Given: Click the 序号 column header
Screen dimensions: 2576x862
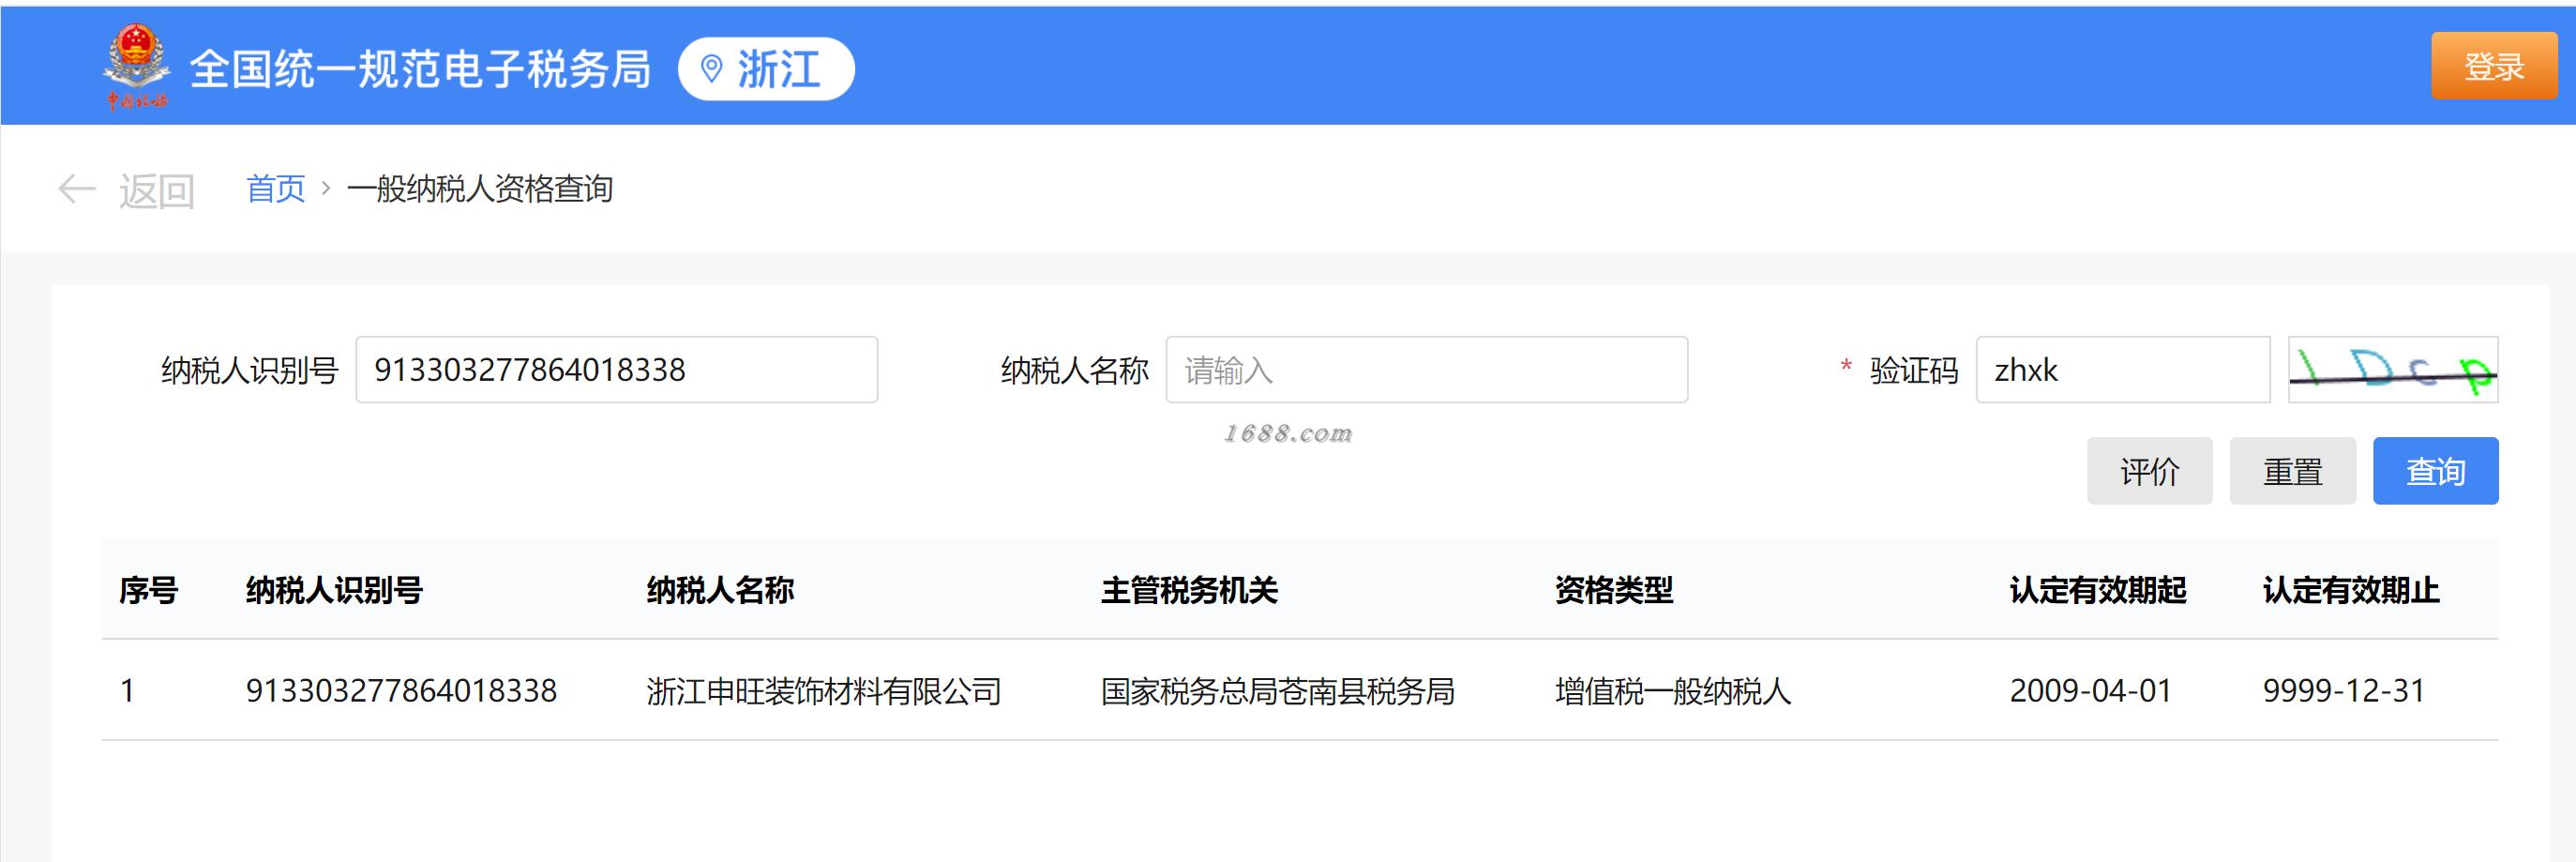Looking at the screenshot, I should pyautogui.click(x=148, y=590).
